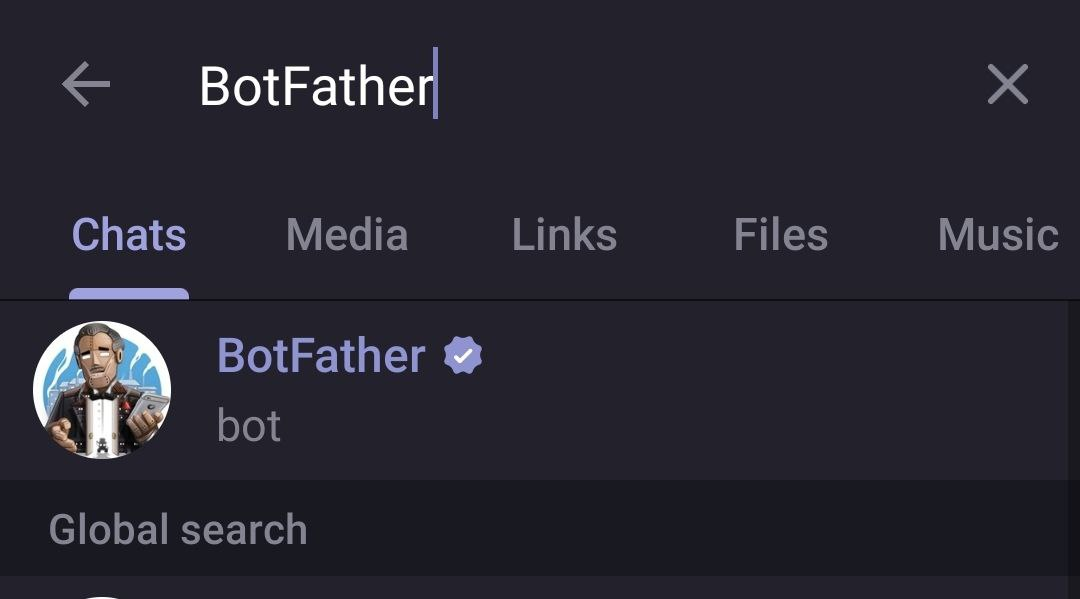The width and height of the screenshot is (1080, 599).
Task: Clear the search text with X icon
Action: [x=1007, y=85]
